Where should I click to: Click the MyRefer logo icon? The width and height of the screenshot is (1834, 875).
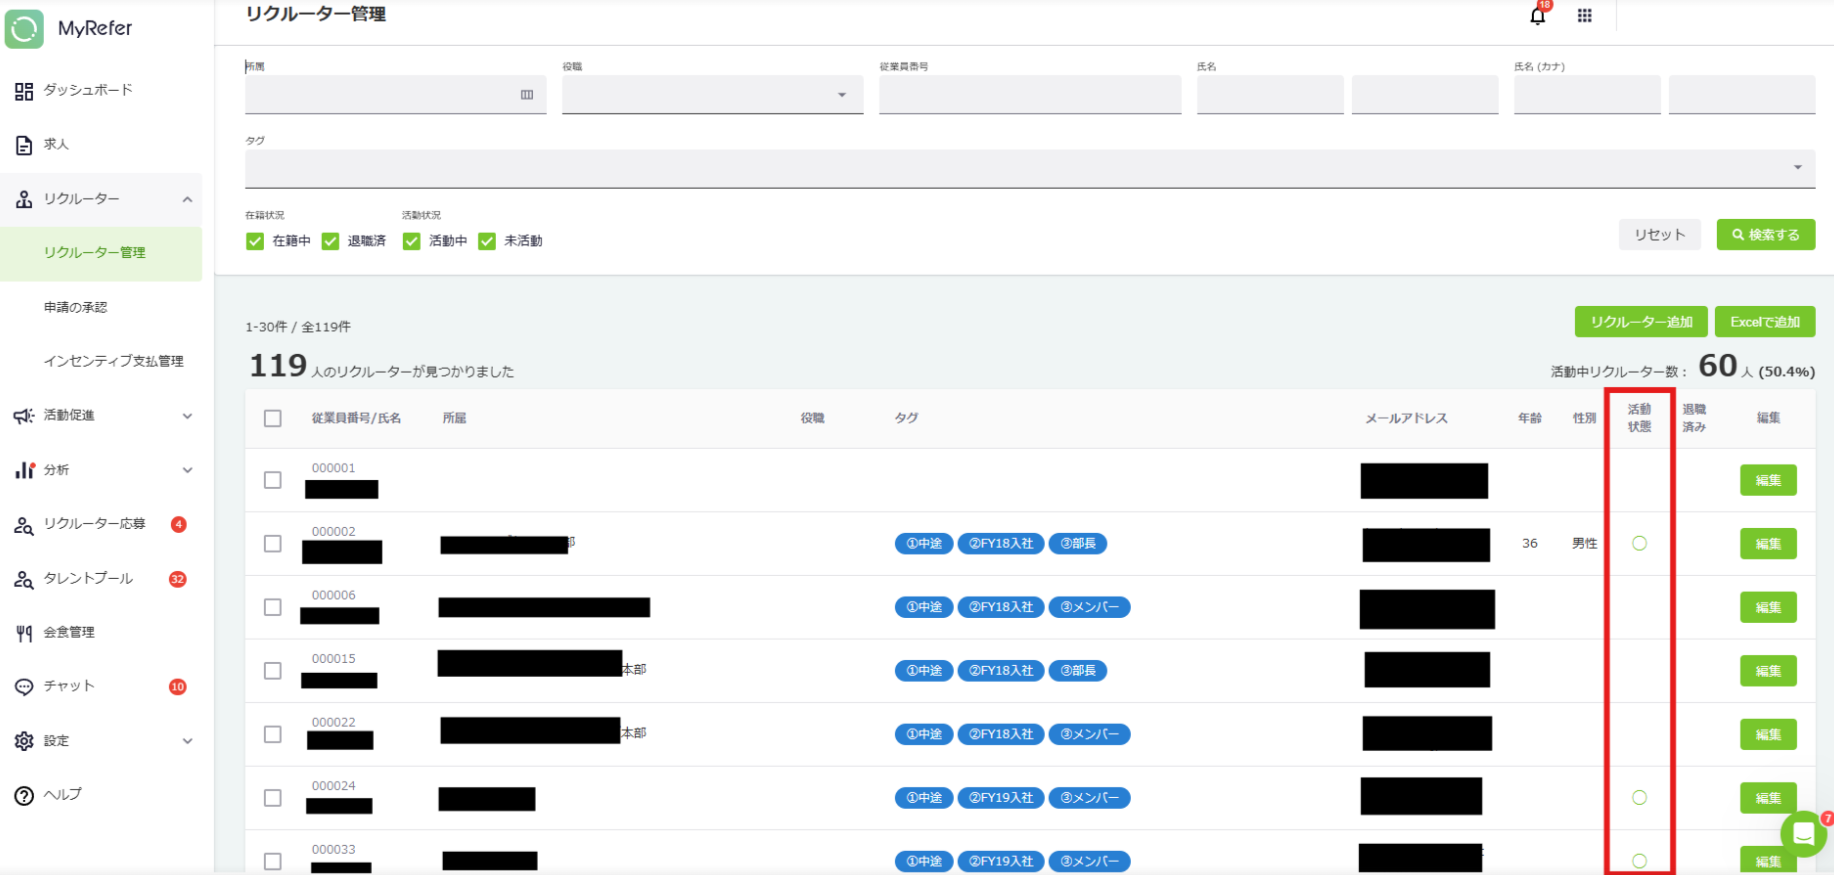24,29
